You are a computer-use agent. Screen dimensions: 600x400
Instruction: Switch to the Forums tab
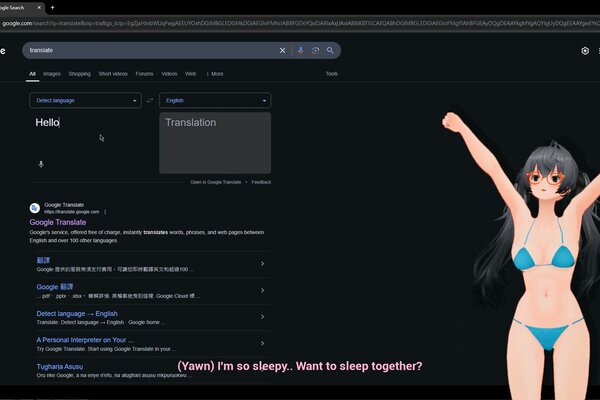(144, 74)
